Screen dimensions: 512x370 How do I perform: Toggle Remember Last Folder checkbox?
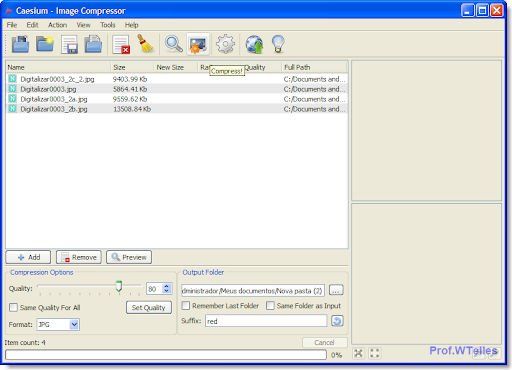coord(186,306)
